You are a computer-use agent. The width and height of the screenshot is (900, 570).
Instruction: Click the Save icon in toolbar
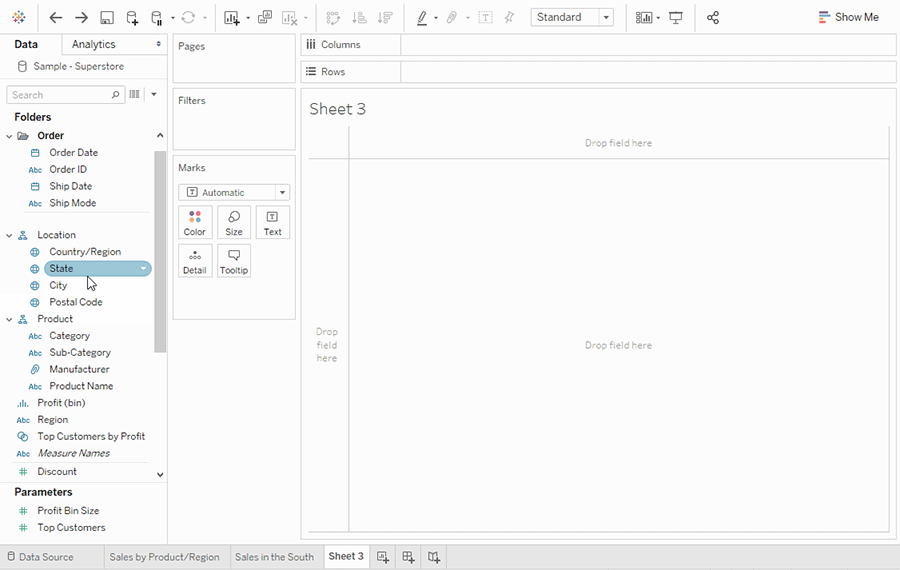click(107, 18)
